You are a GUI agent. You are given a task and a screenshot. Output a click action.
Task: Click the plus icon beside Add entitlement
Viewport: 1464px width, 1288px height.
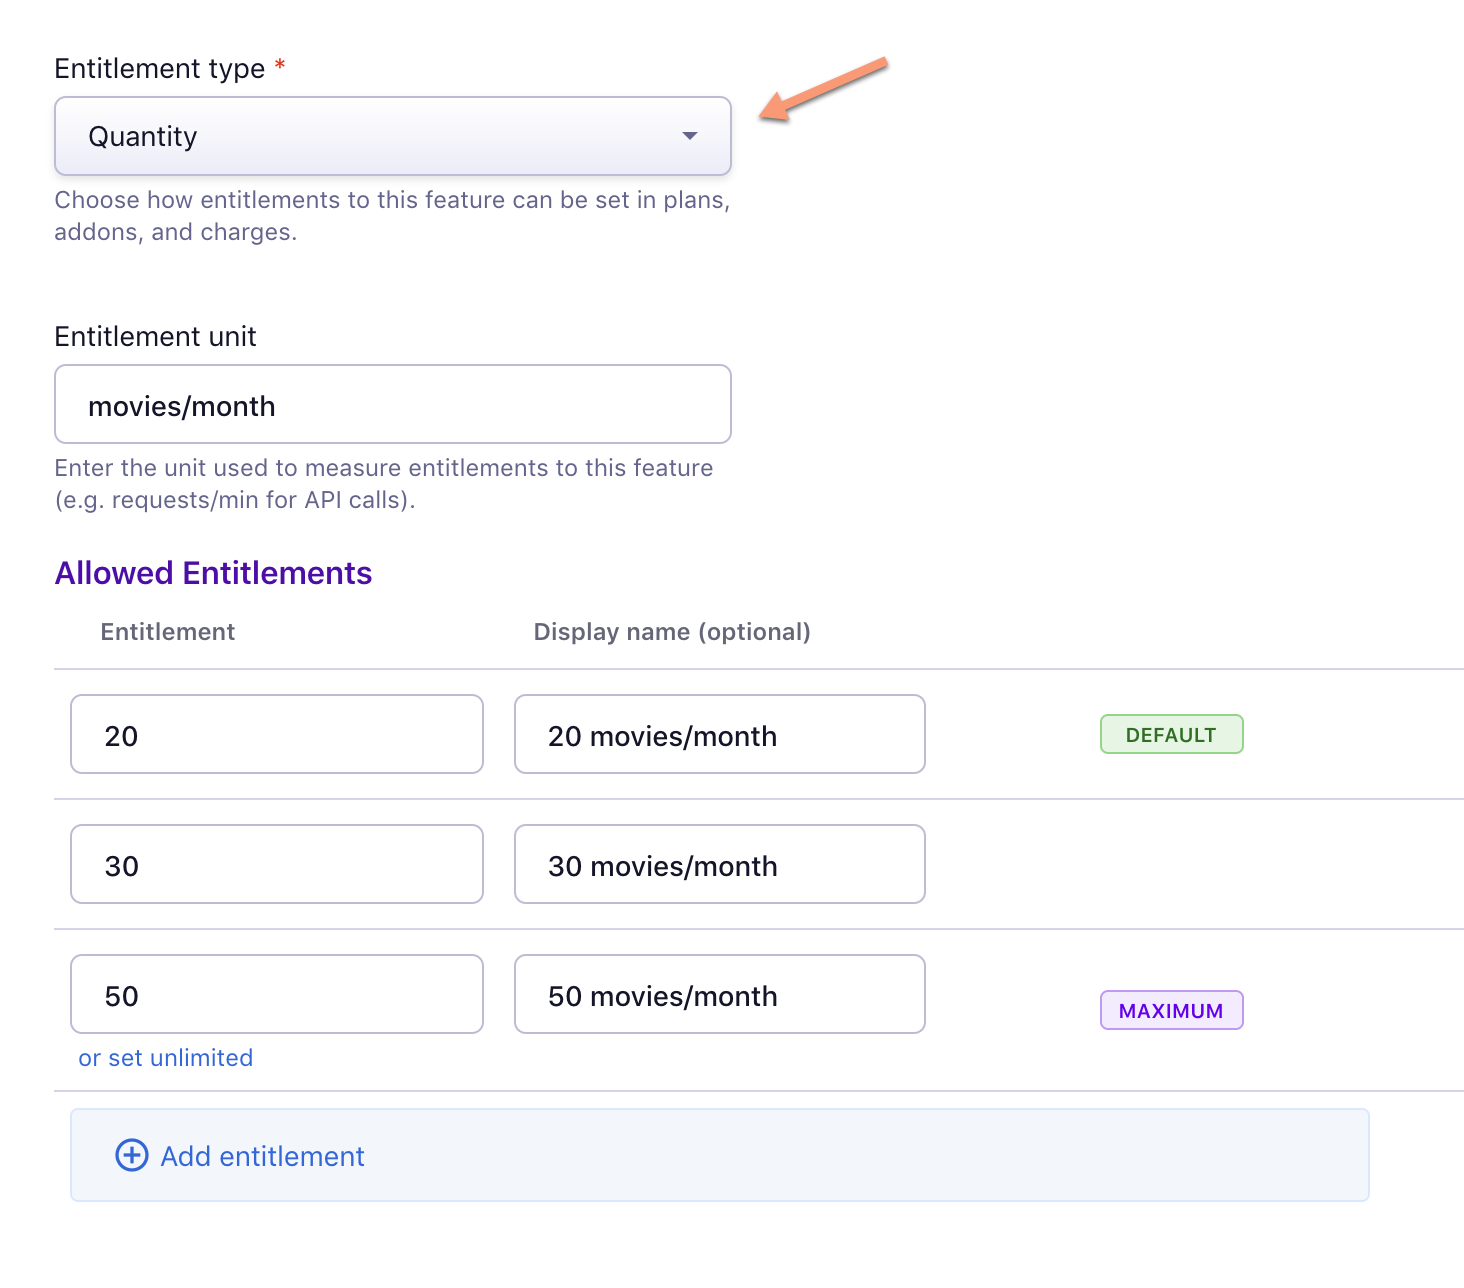tap(132, 1155)
